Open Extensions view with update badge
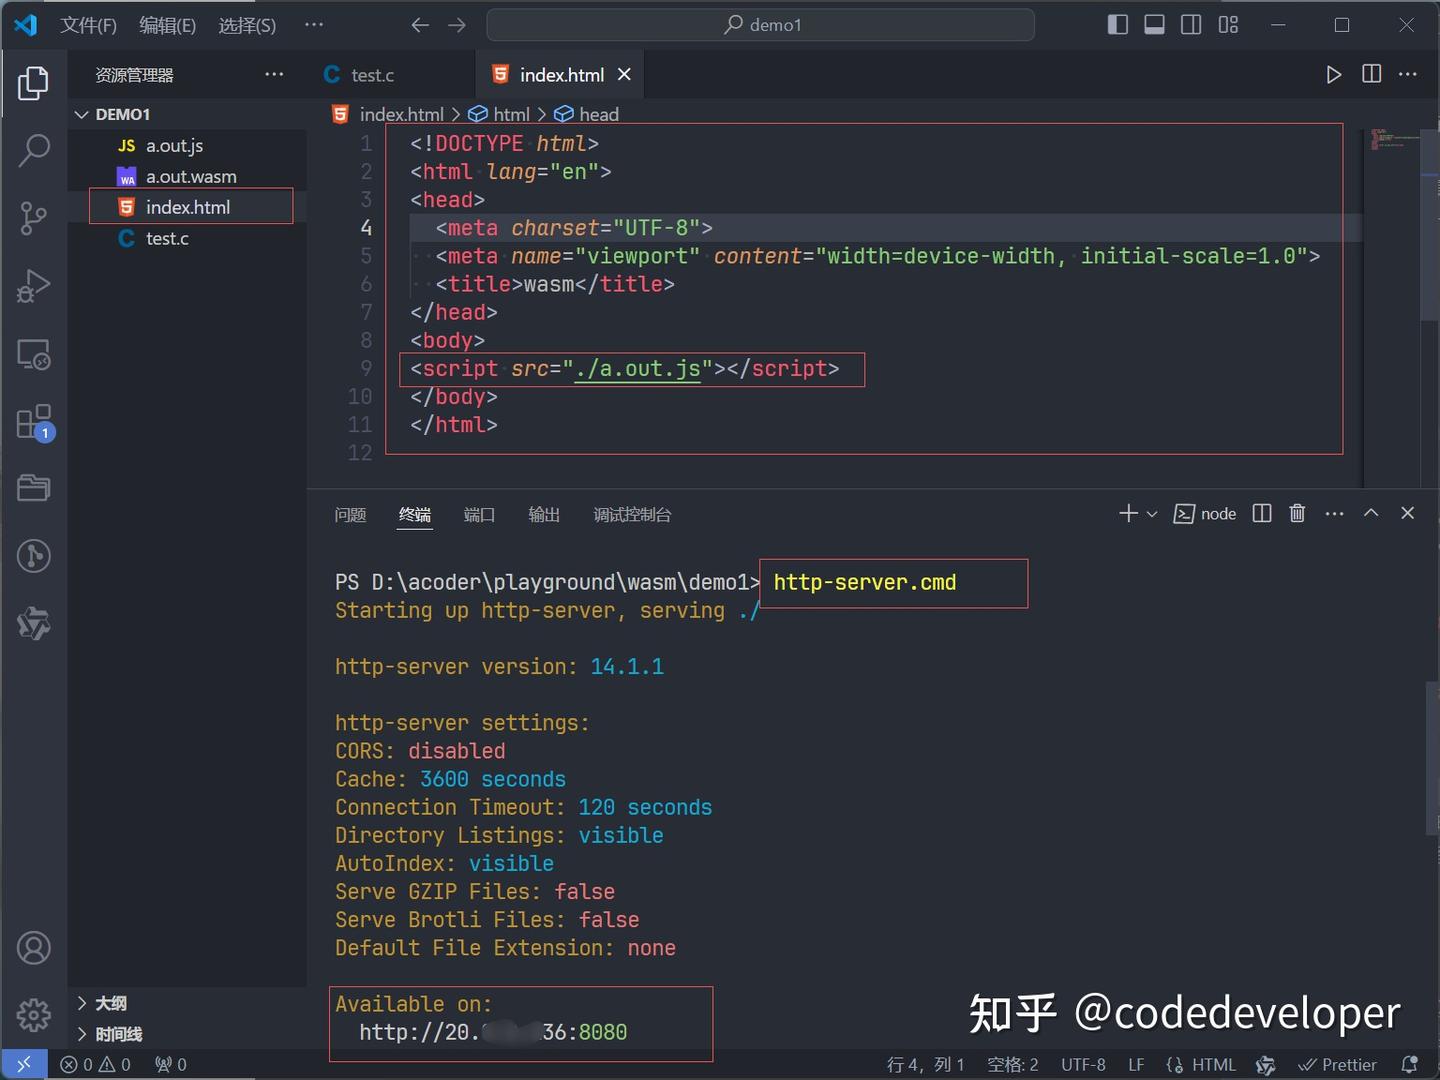This screenshot has width=1440, height=1080. pyautogui.click(x=33, y=422)
